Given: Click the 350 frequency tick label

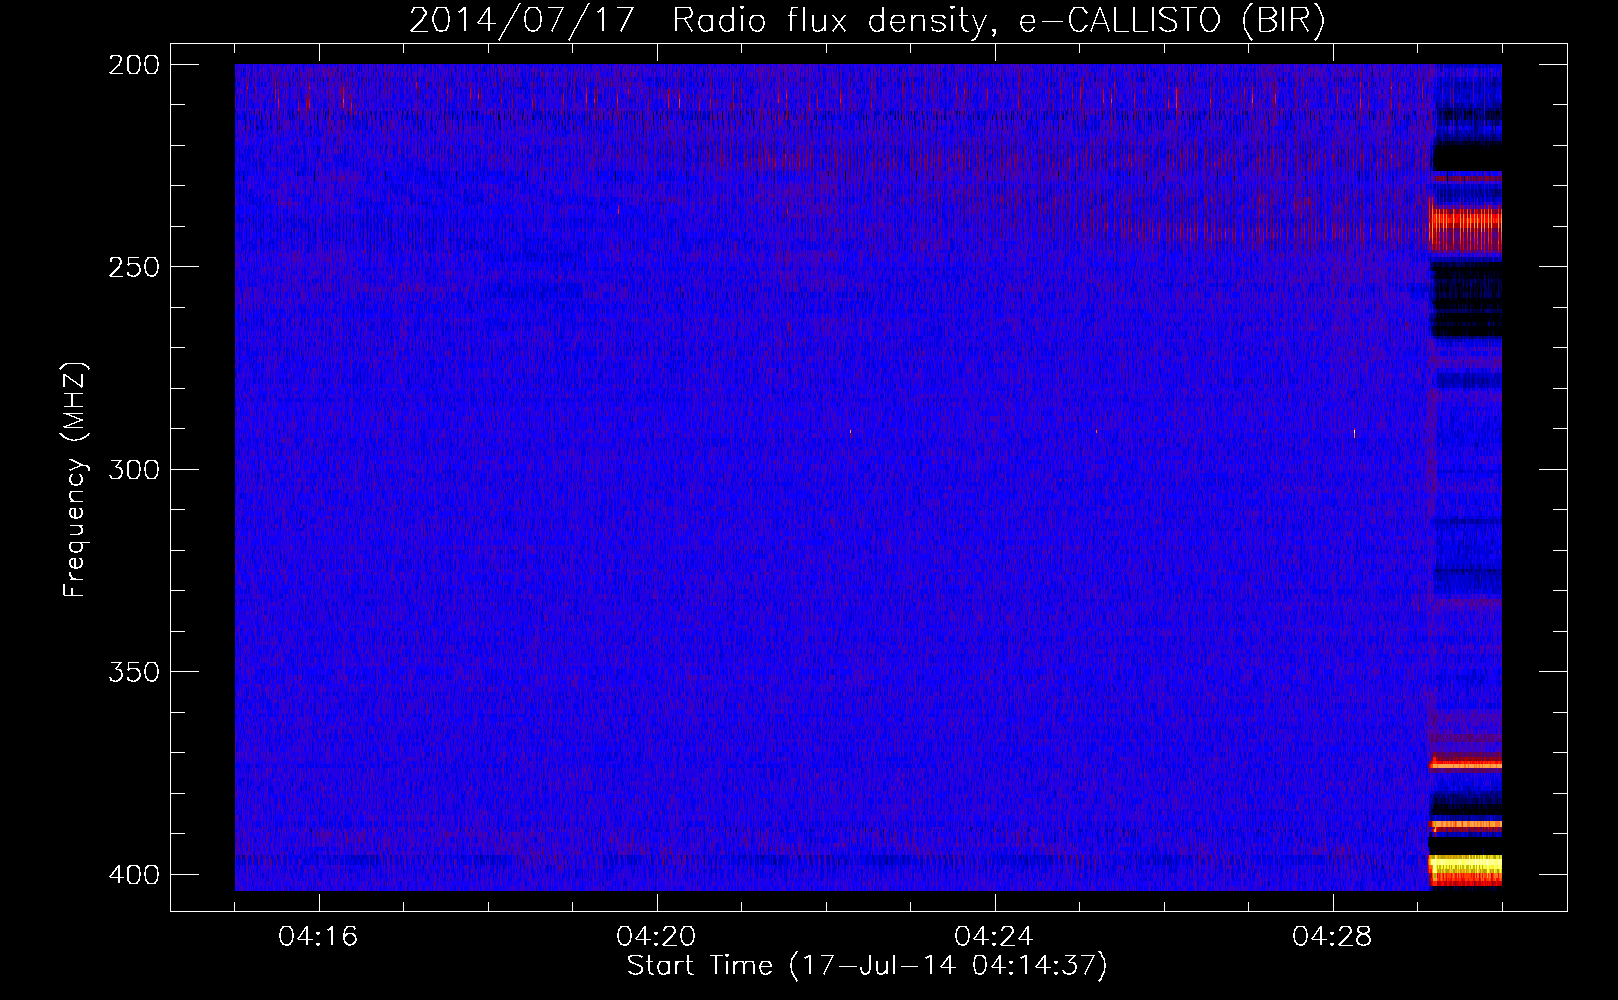Looking at the screenshot, I should point(134,672).
